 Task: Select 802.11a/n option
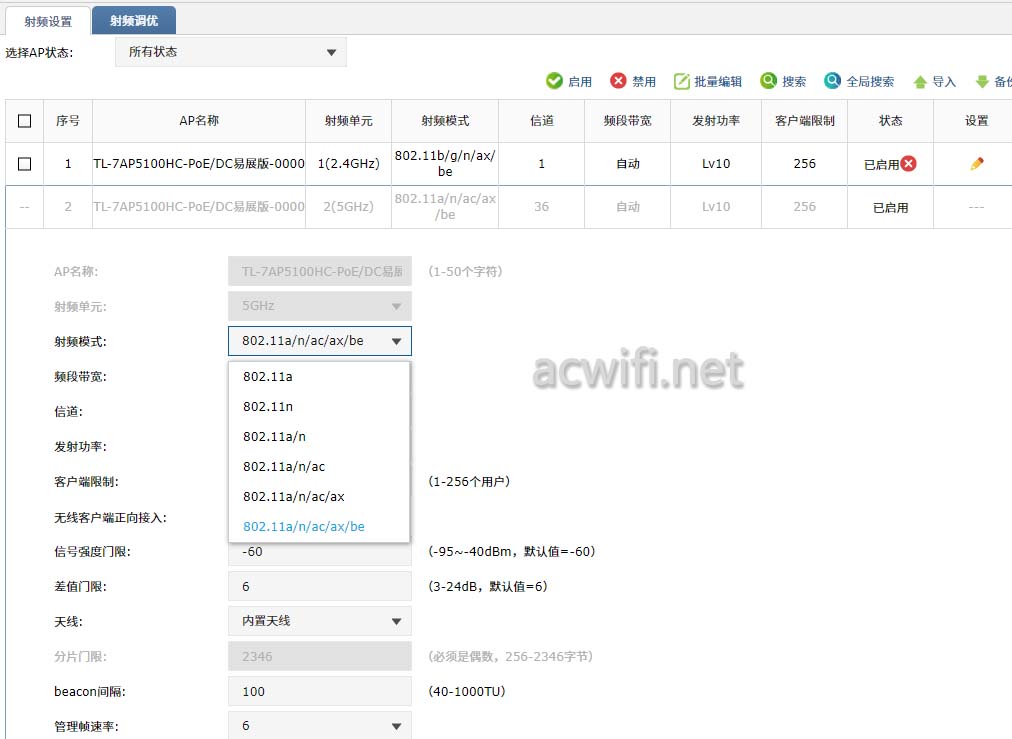point(319,436)
